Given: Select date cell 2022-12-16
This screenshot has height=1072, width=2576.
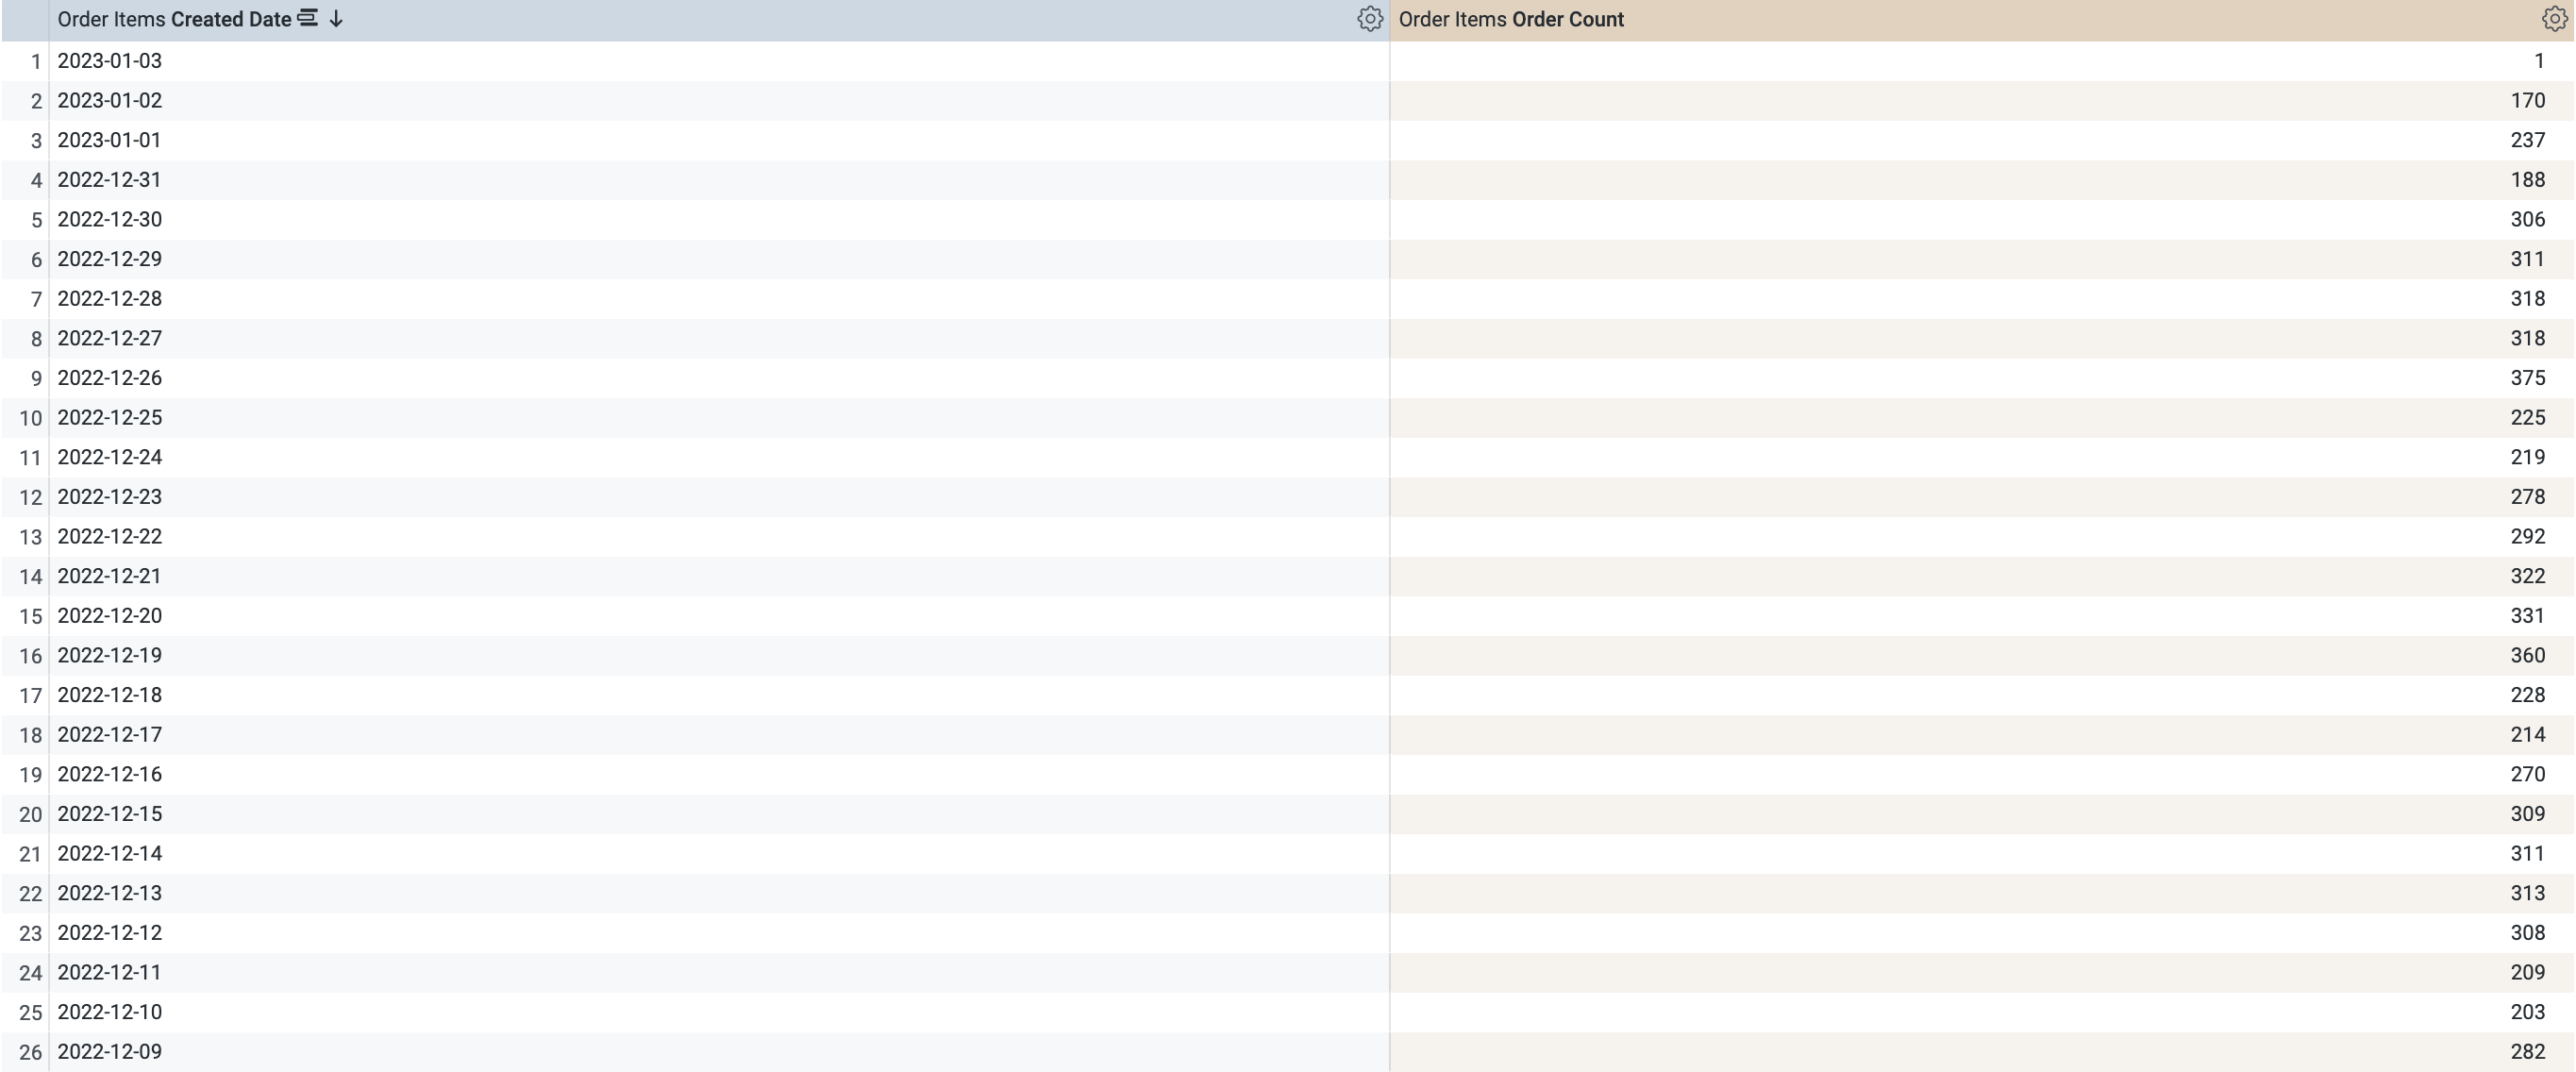Looking at the screenshot, I should click(x=109, y=775).
